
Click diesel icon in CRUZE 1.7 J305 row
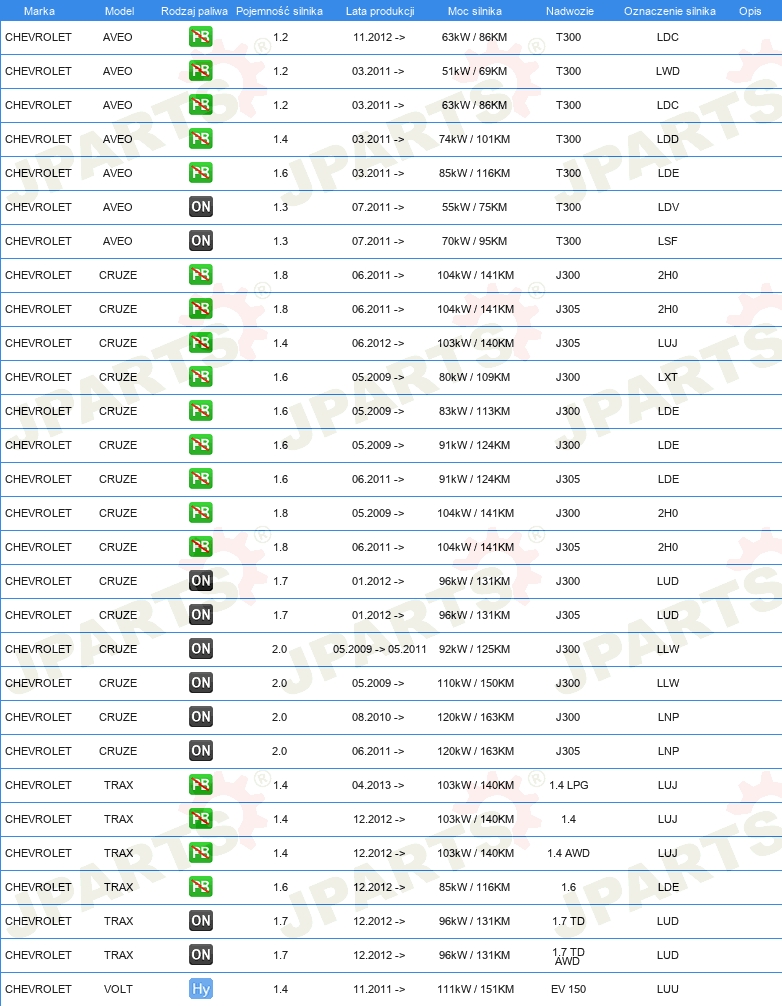(x=201, y=615)
